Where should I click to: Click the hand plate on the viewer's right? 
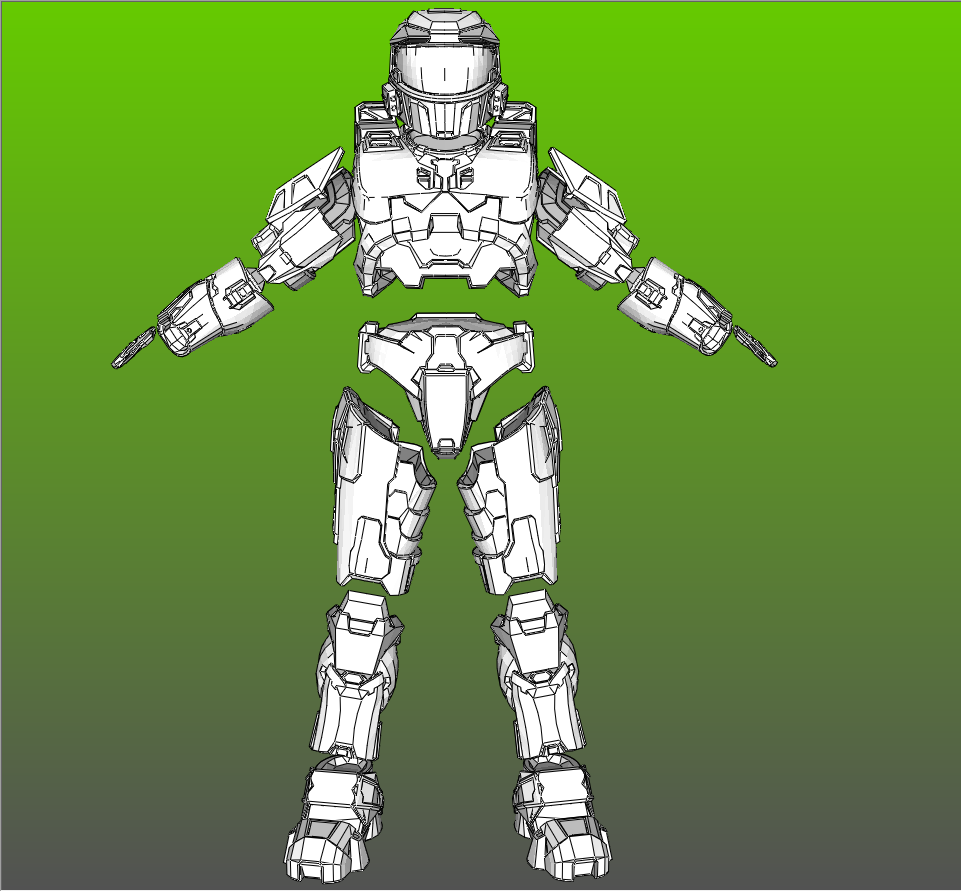[755, 346]
